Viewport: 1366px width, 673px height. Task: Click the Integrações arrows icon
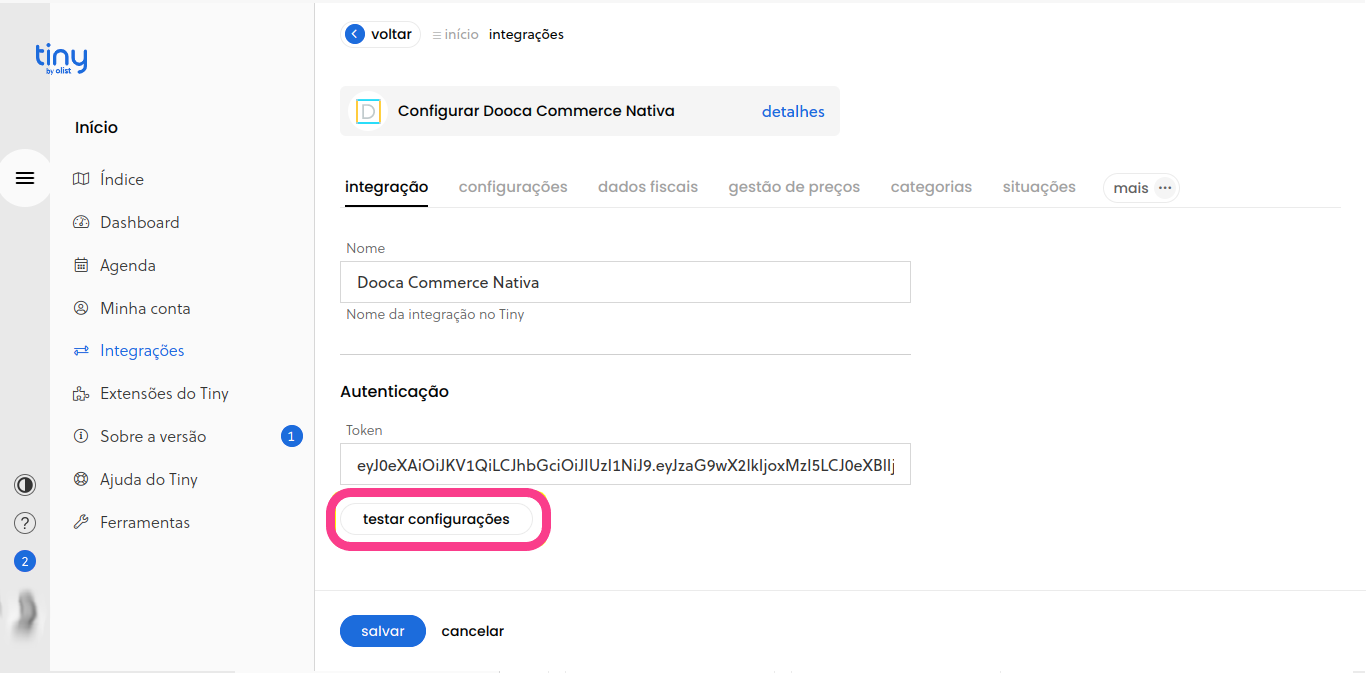[81, 351]
